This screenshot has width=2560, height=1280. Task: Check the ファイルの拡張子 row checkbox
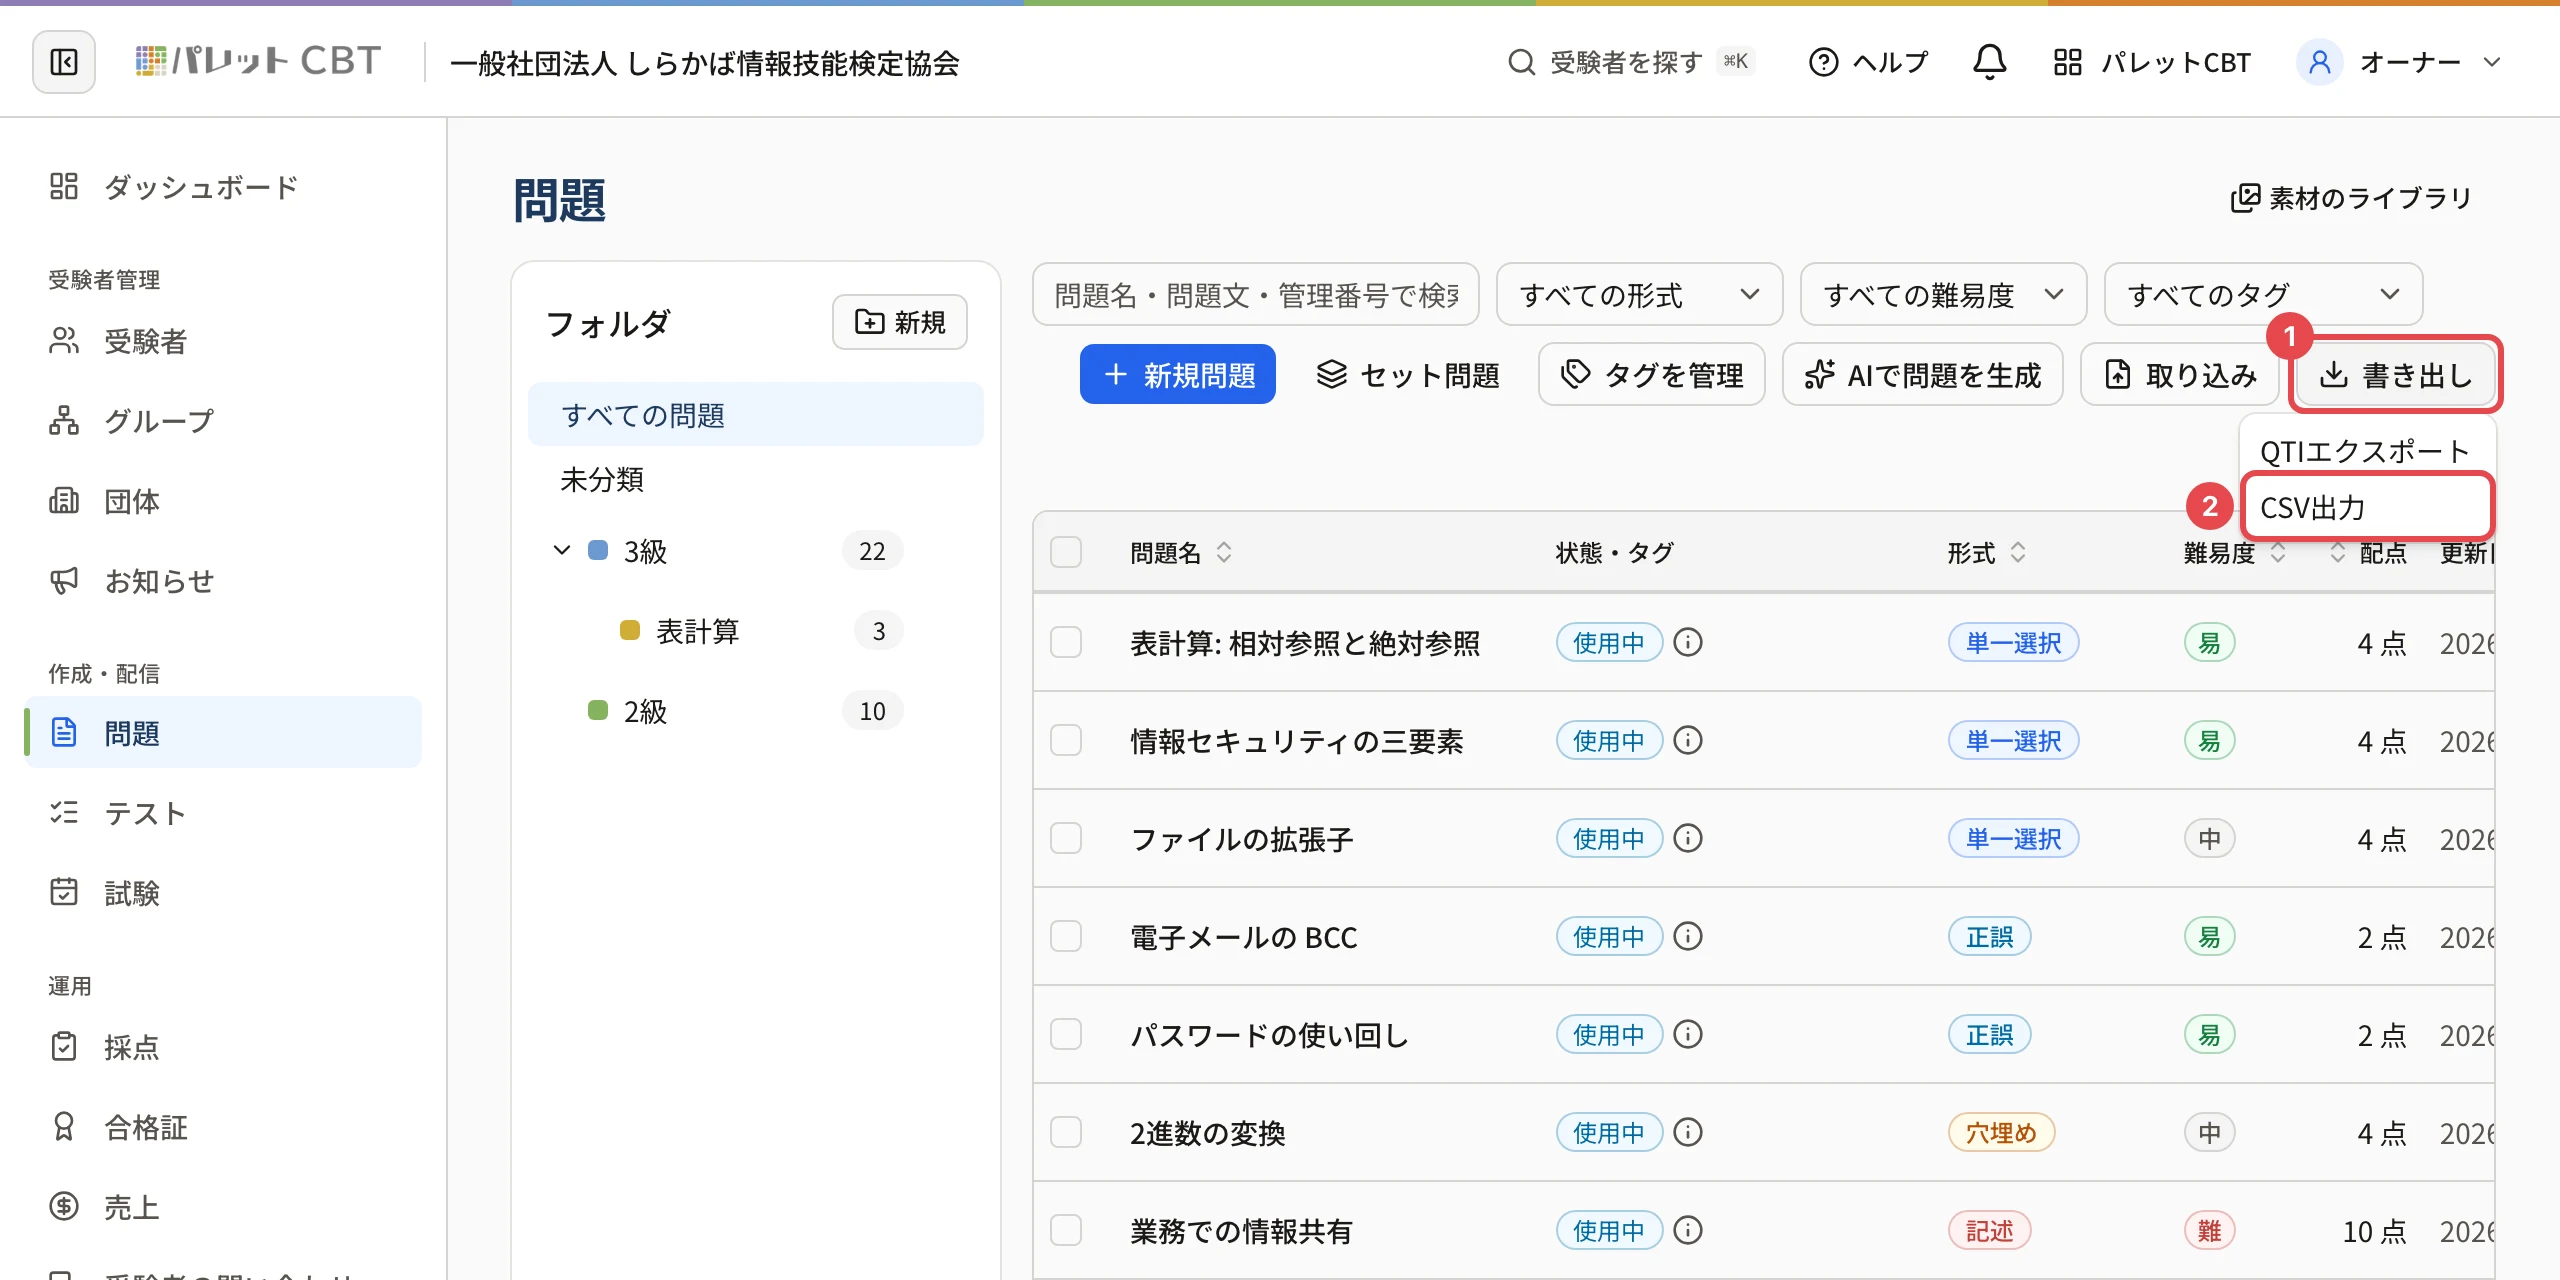(1066, 839)
